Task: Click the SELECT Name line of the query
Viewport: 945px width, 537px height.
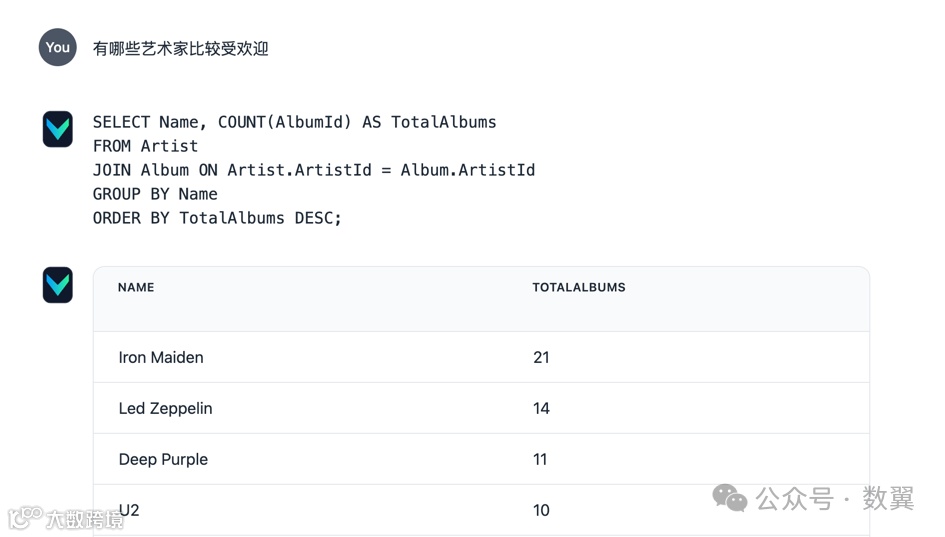Action: (x=294, y=122)
